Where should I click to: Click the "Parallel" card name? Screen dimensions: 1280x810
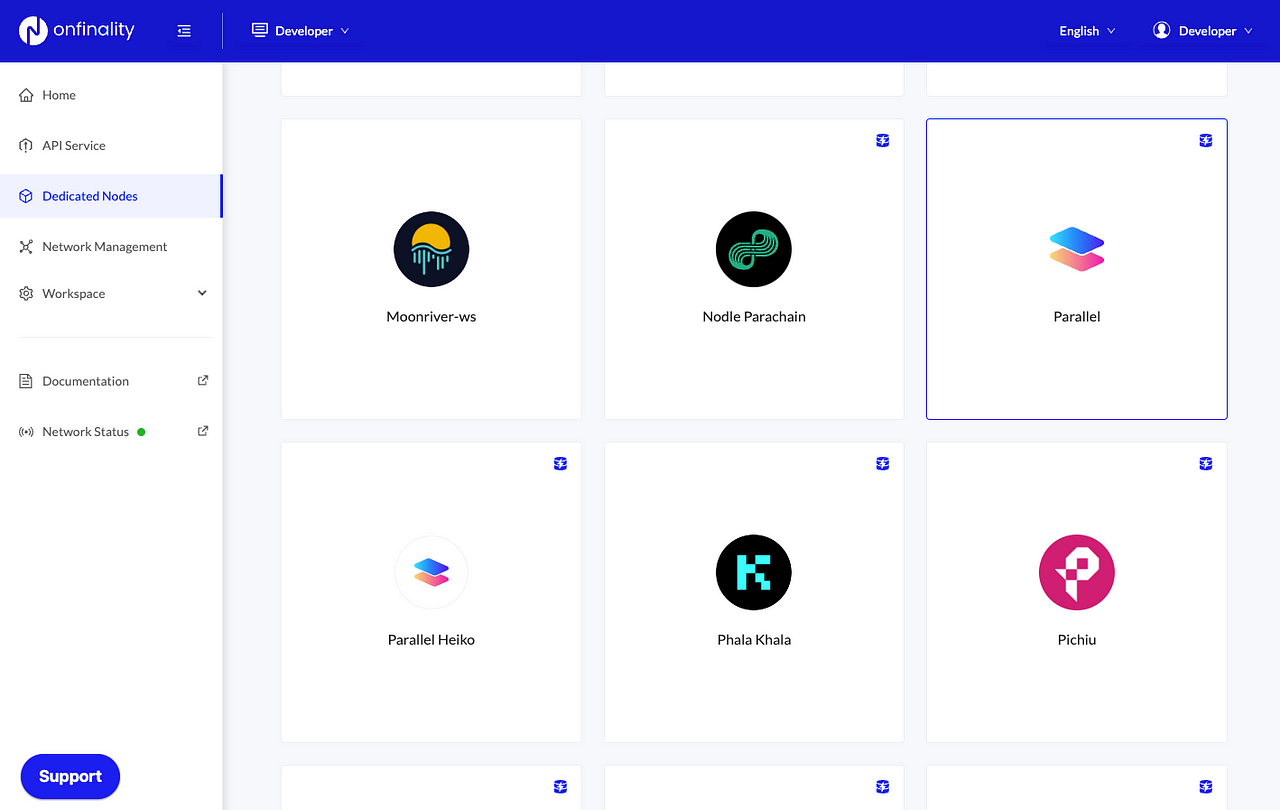(x=1077, y=317)
